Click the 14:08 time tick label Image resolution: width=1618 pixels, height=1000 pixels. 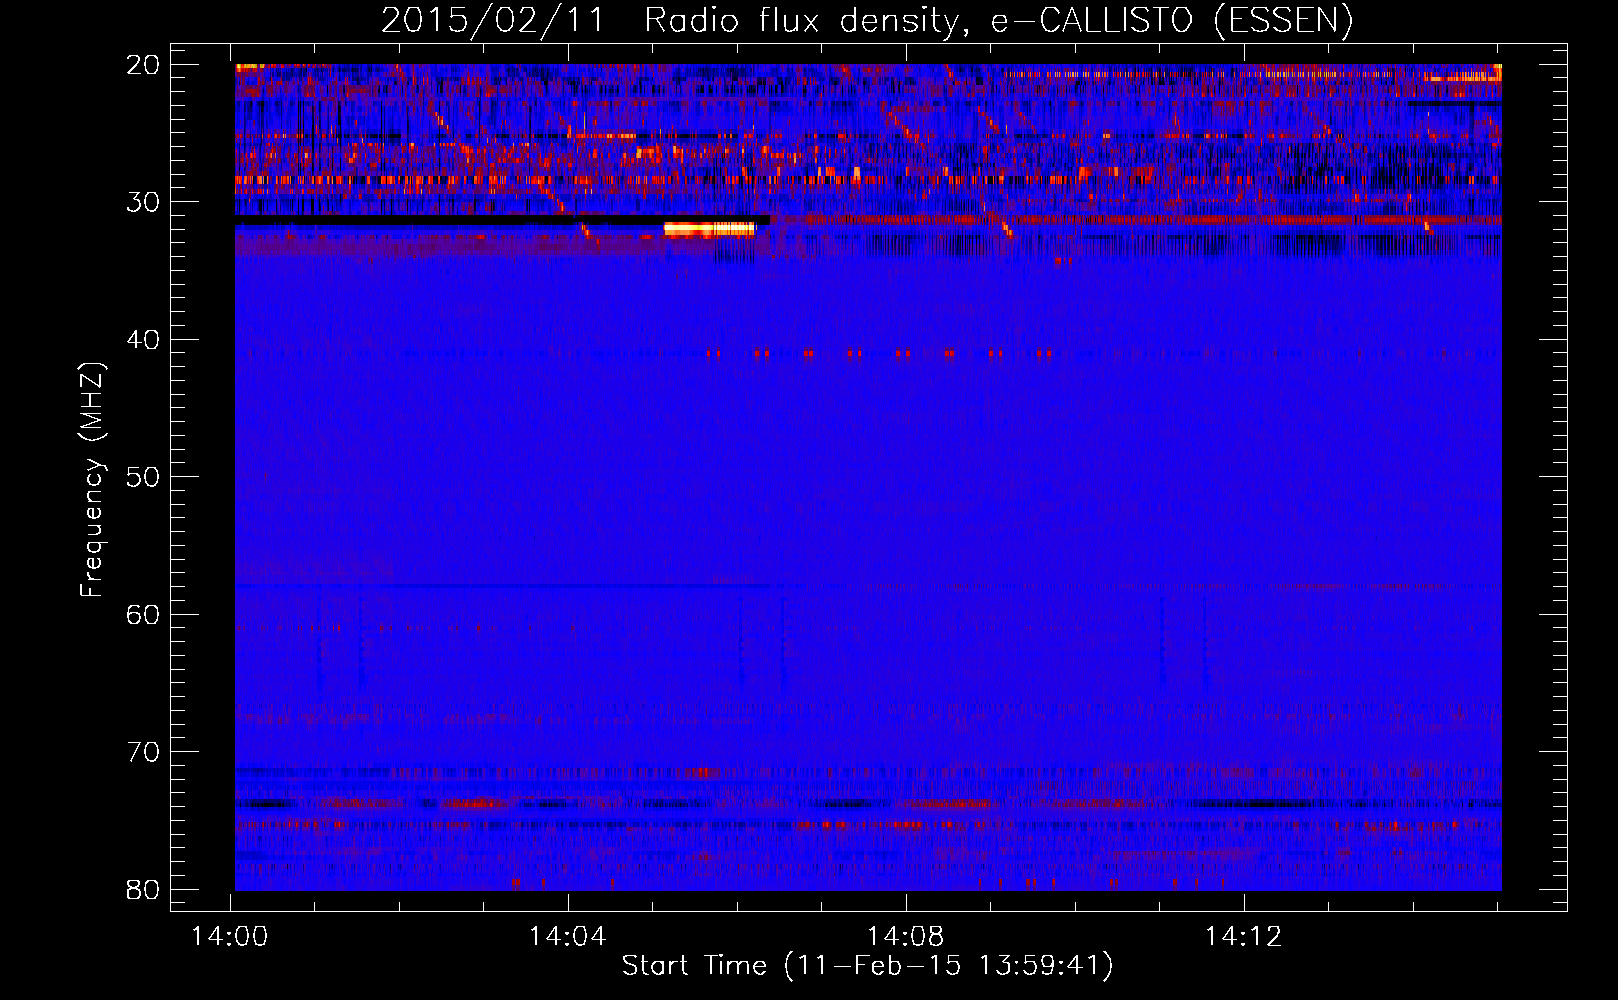(906, 937)
